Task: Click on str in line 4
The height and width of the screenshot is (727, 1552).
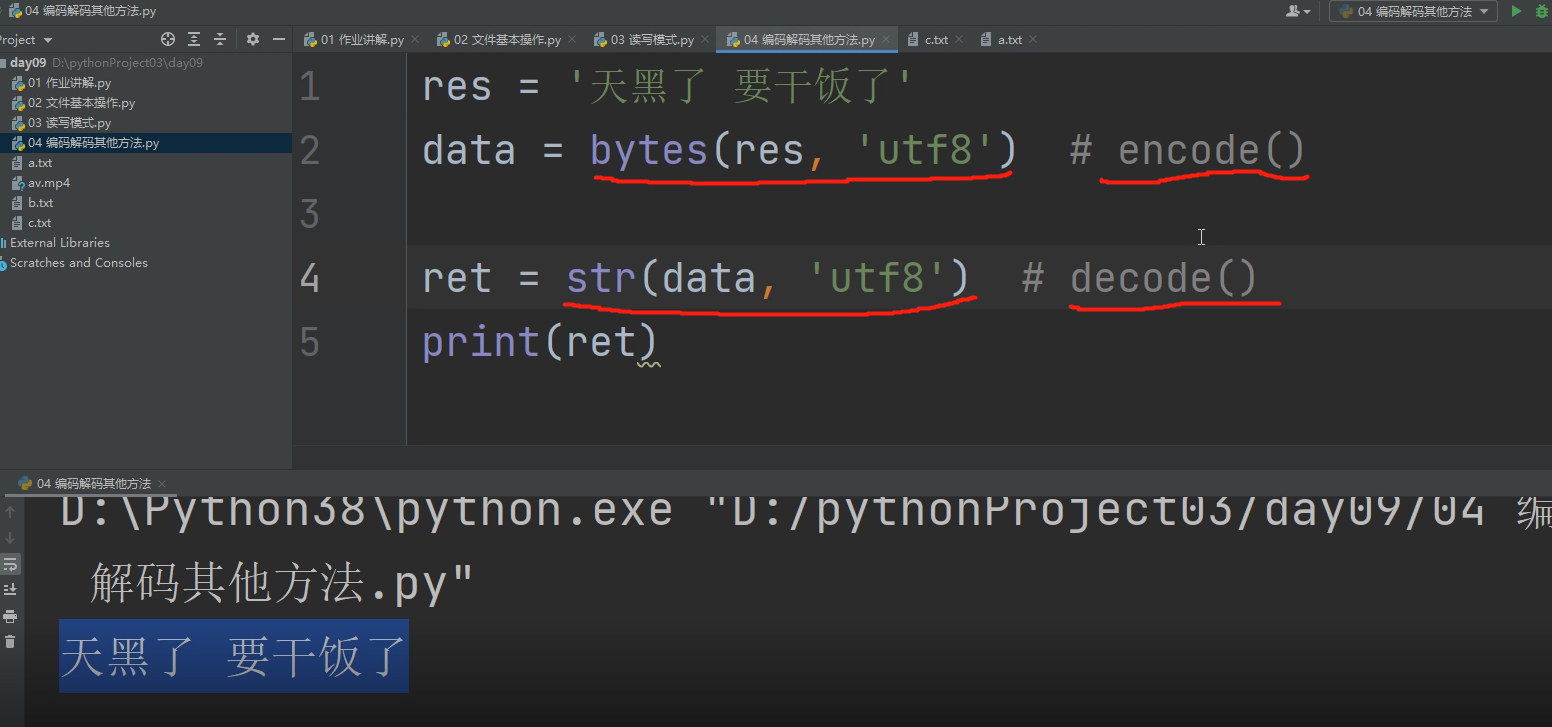Action: coord(602,278)
